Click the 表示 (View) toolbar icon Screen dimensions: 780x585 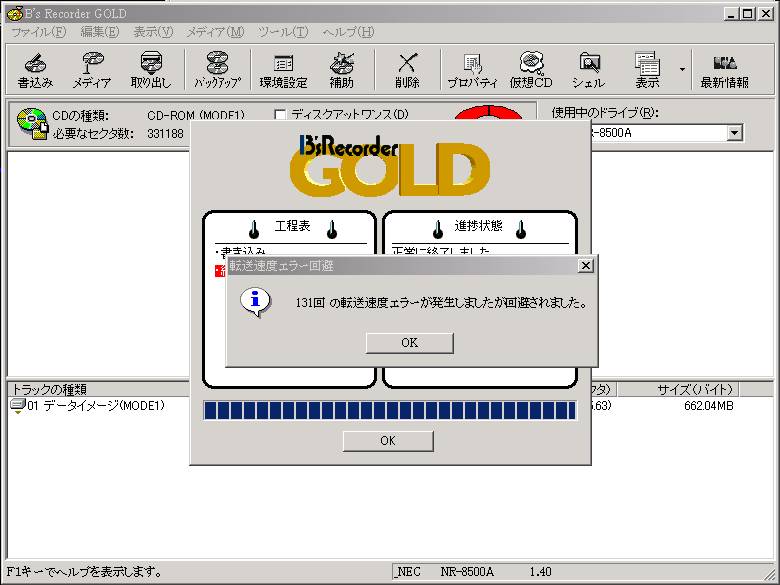click(x=647, y=70)
